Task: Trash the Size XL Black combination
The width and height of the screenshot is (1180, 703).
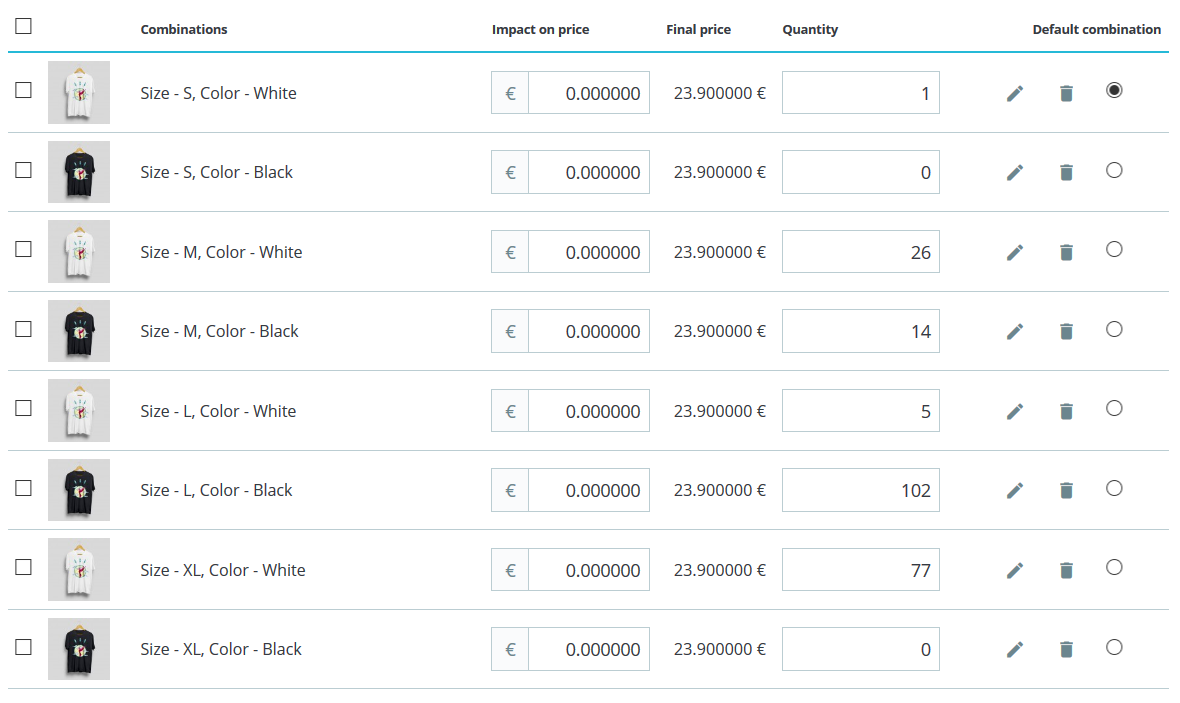Action: pos(1066,650)
